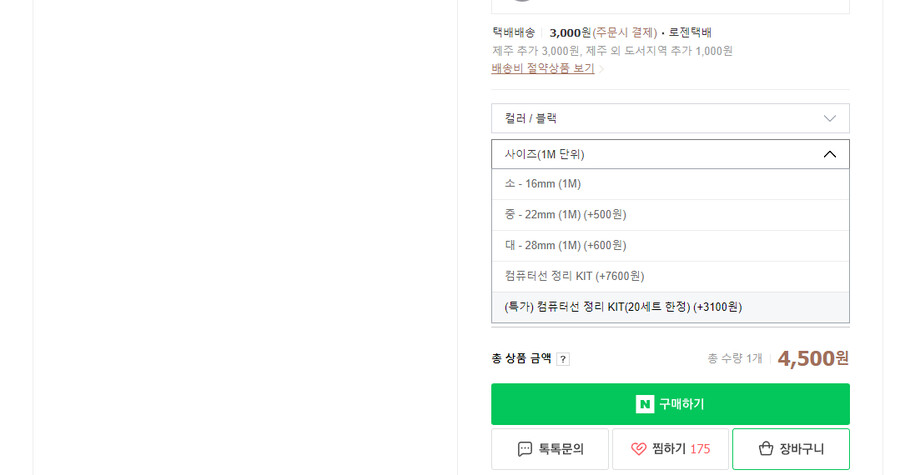The image size is (900, 475).
Task: Click the chat bubble icon for 톡톡문의
Action: (525, 449)
